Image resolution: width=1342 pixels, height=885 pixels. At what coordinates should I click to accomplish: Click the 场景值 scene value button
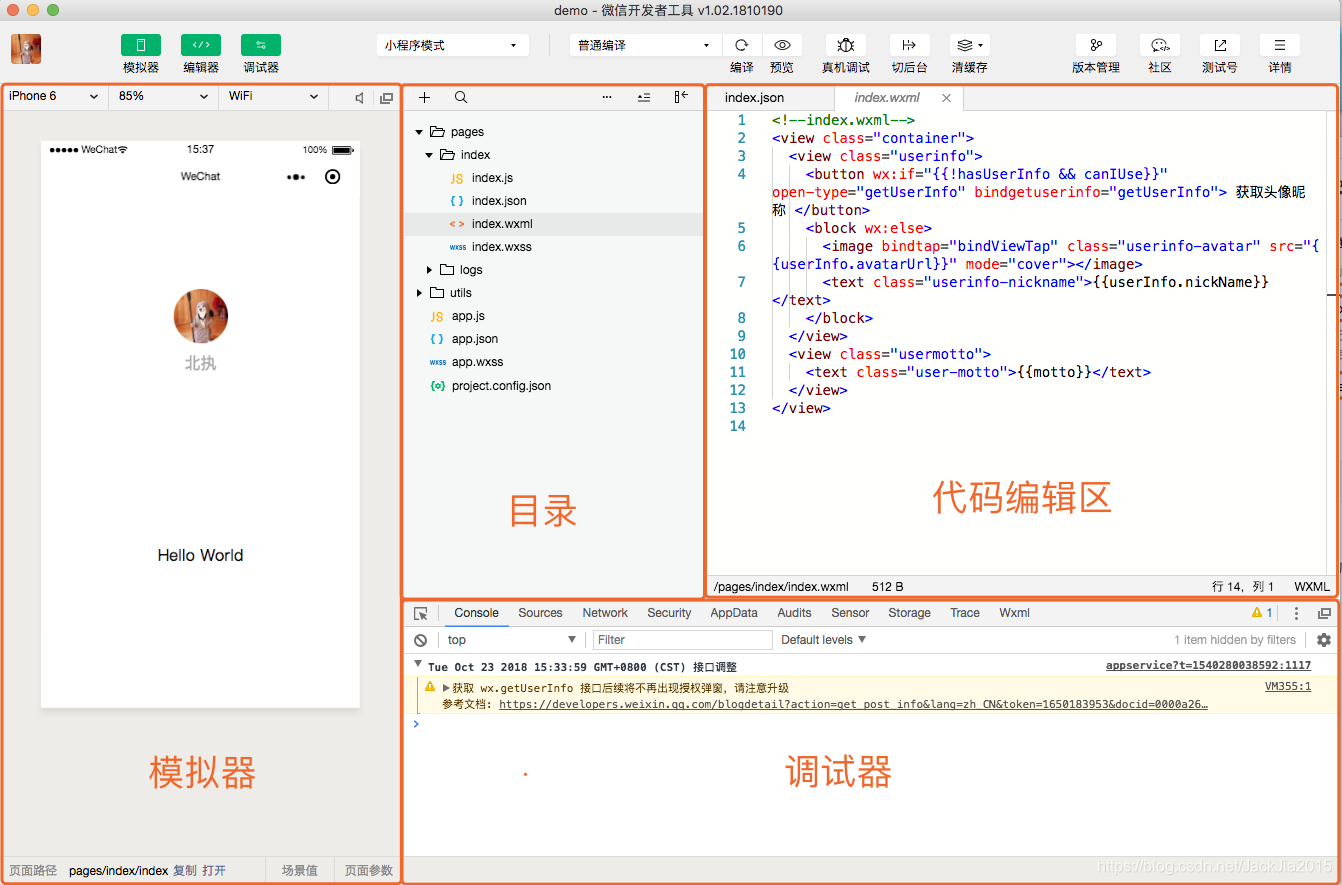coord(299,871)
